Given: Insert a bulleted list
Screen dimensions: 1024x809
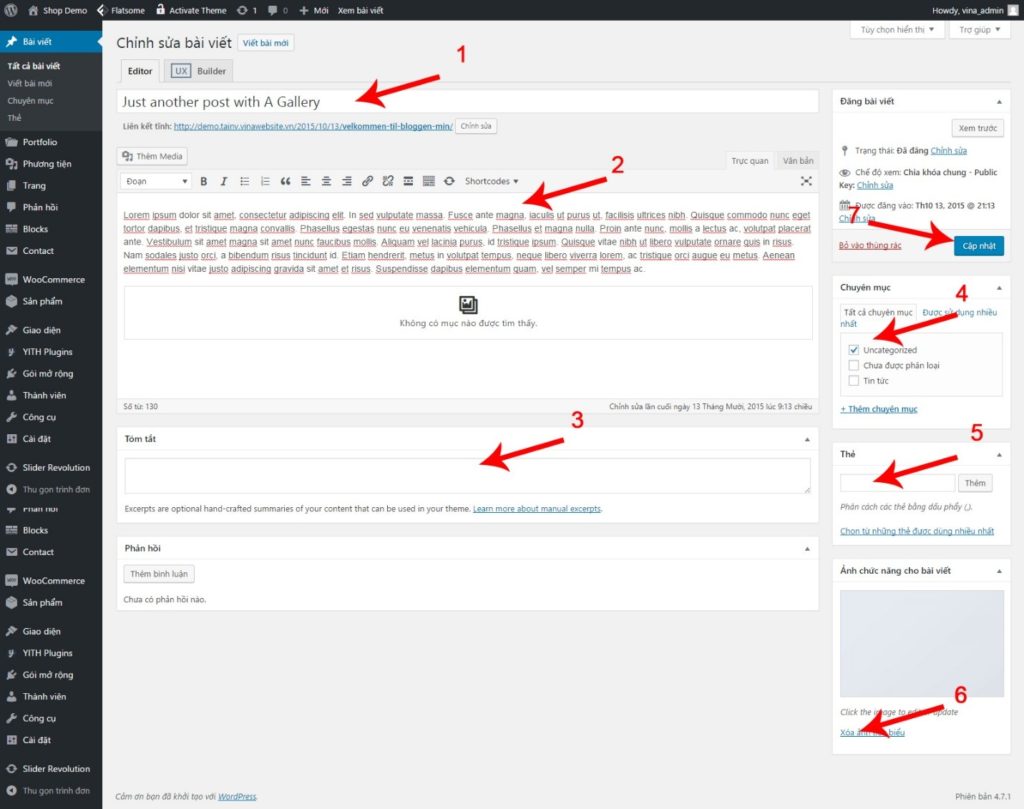Looking at the screenshot, I should (245, 181).
